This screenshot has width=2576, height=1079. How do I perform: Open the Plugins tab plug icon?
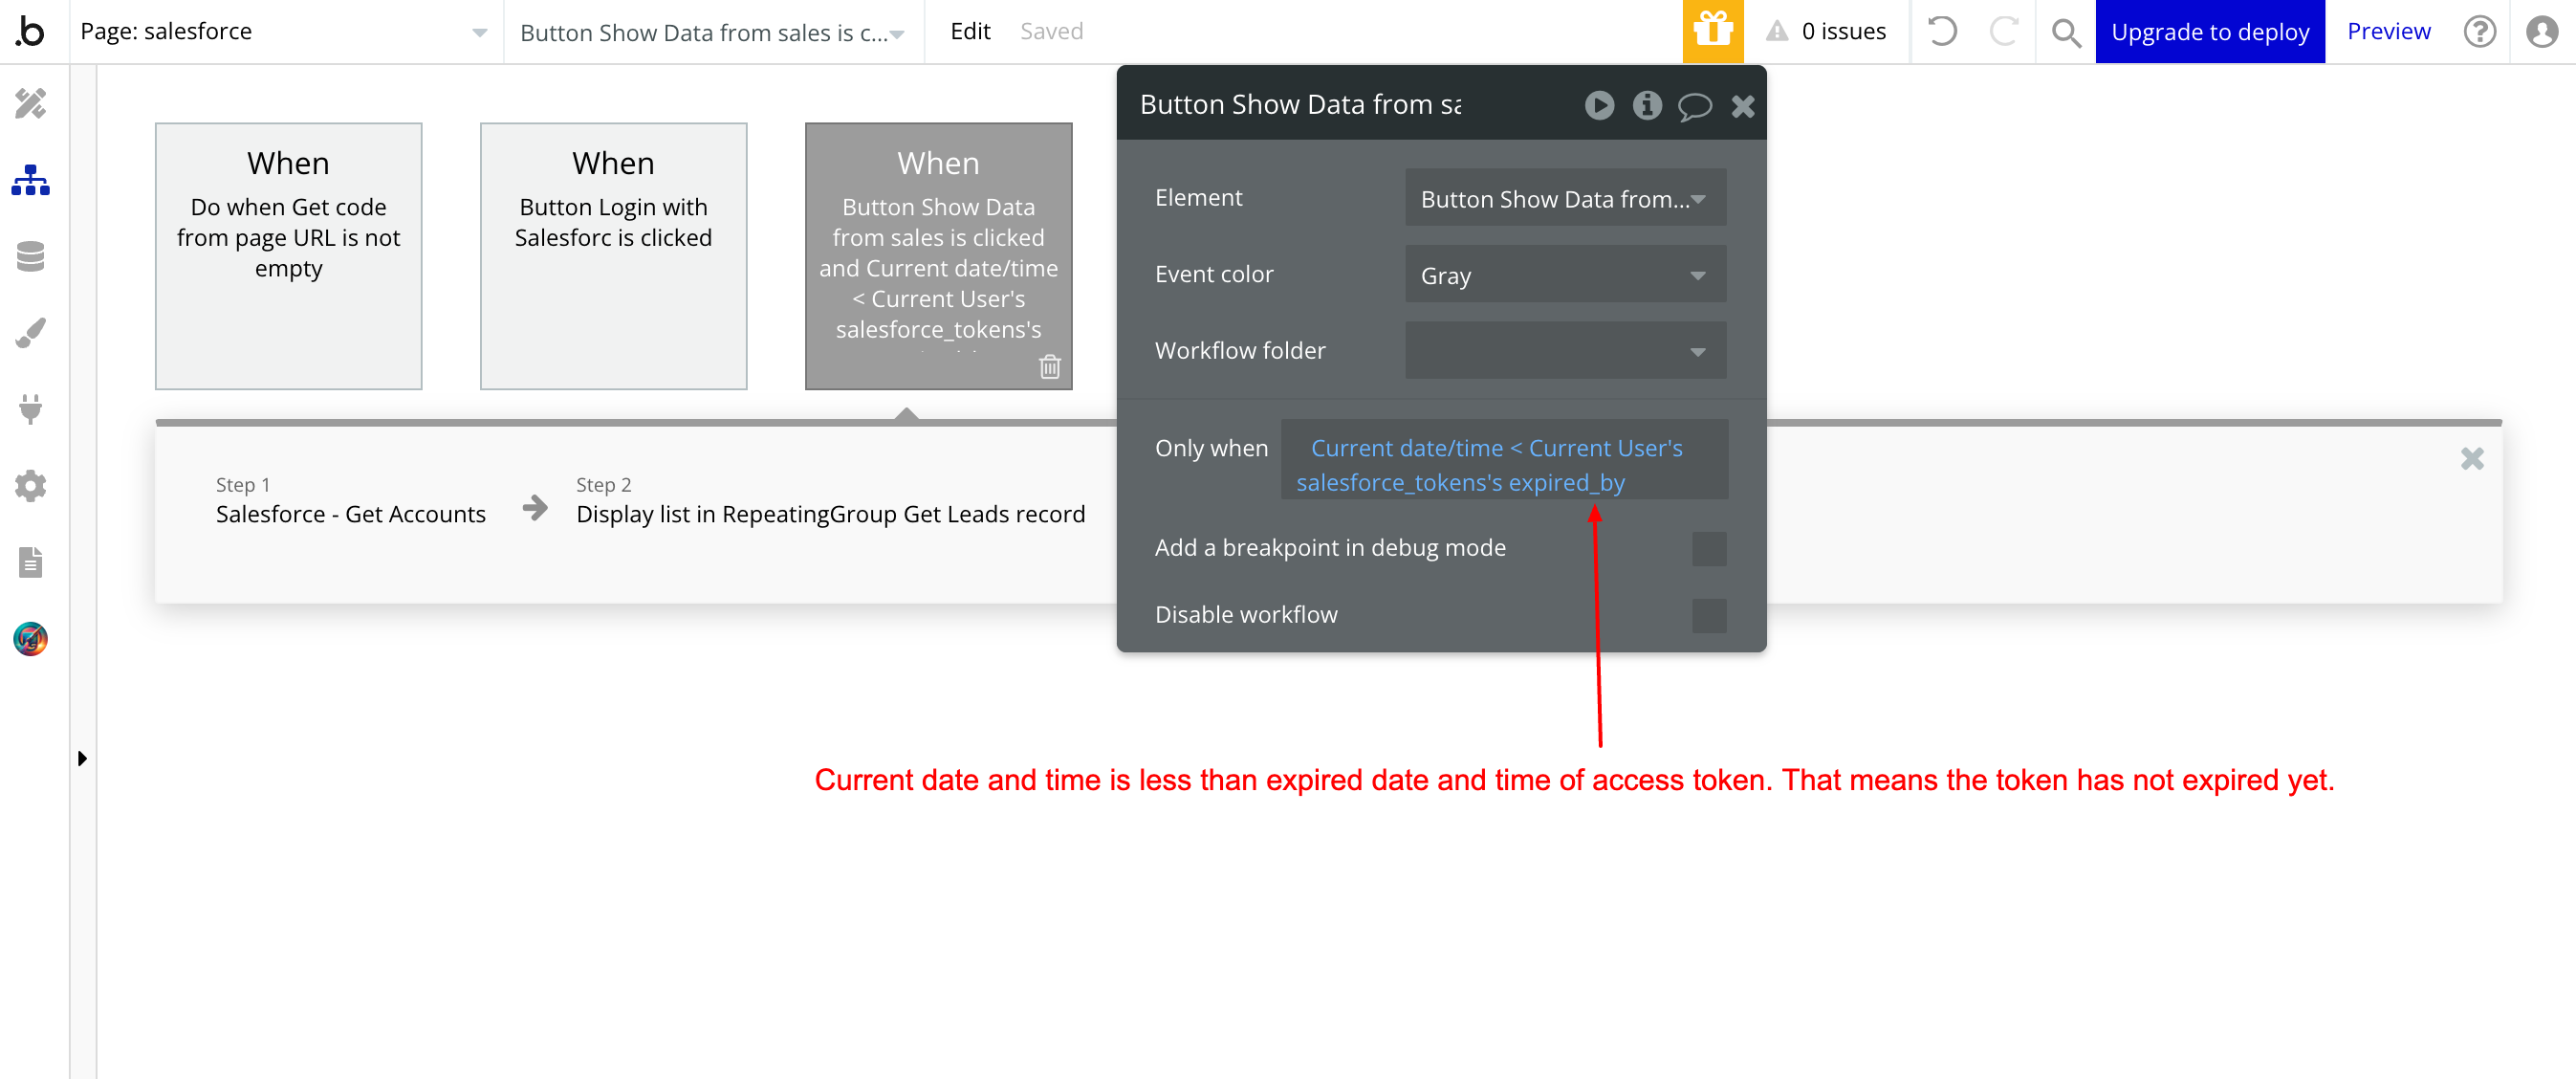point(31,409)
